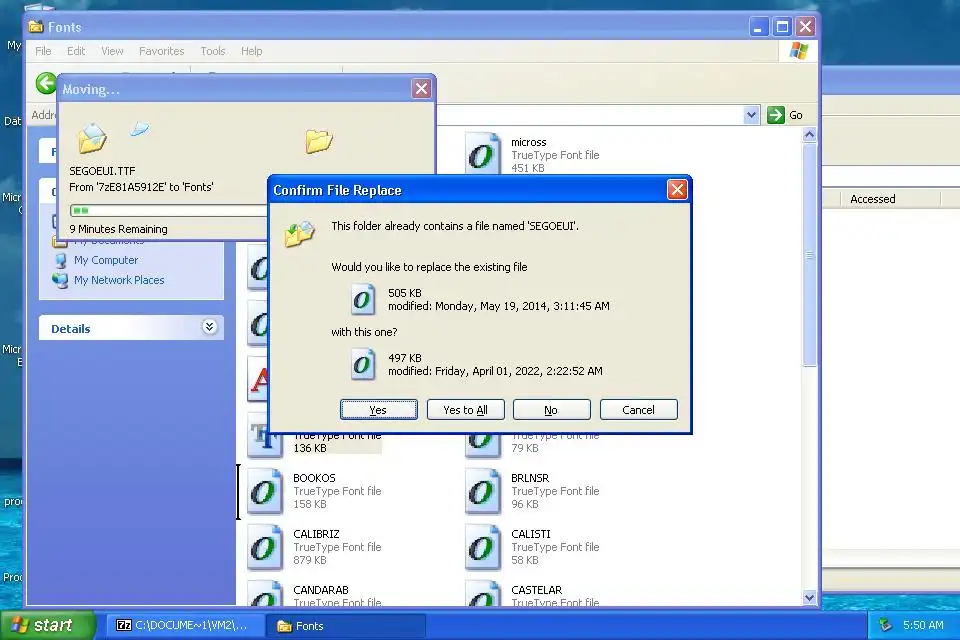Image resolution: width=960 pixels, height=640 pixels.
Task: Decline file replacement with No
Action: click(552, 410)
